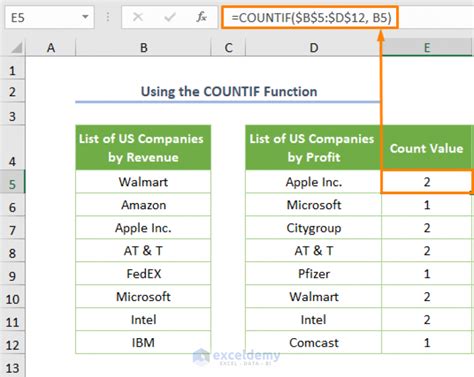
Task: Expand the Name Box dropdown arrow
Action: [x=85, y=17]
